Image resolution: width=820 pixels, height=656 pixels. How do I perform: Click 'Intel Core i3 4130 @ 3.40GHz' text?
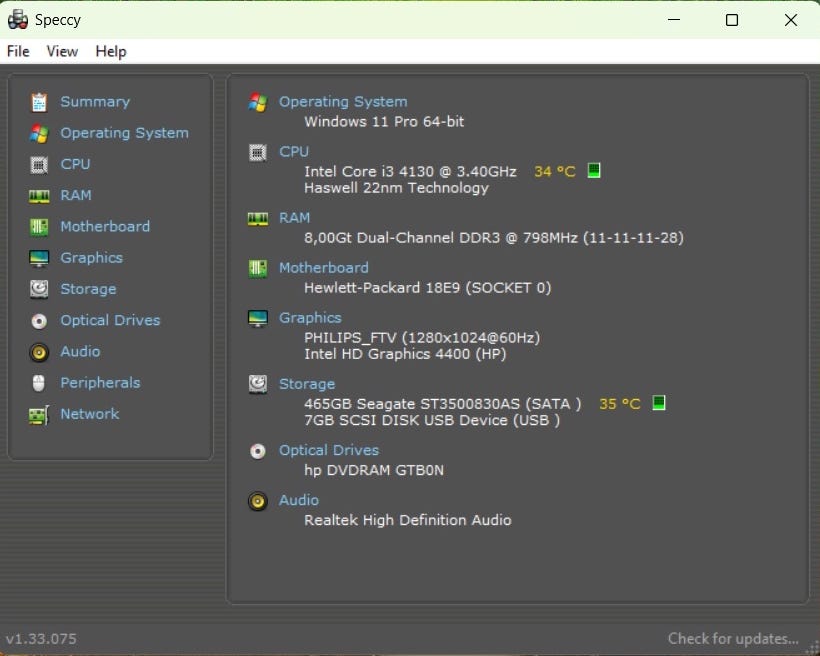(411, 172)
